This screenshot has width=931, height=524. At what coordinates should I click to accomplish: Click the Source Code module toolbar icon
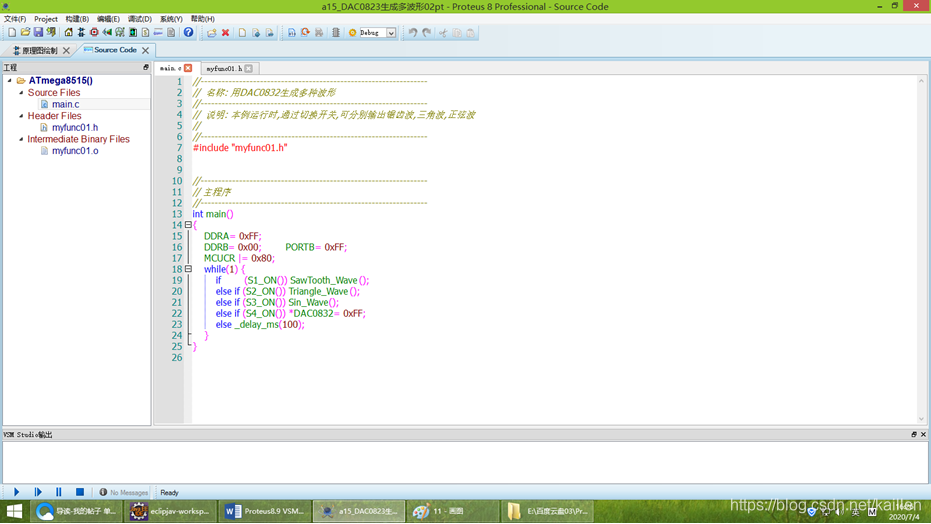tap(158, 33)
